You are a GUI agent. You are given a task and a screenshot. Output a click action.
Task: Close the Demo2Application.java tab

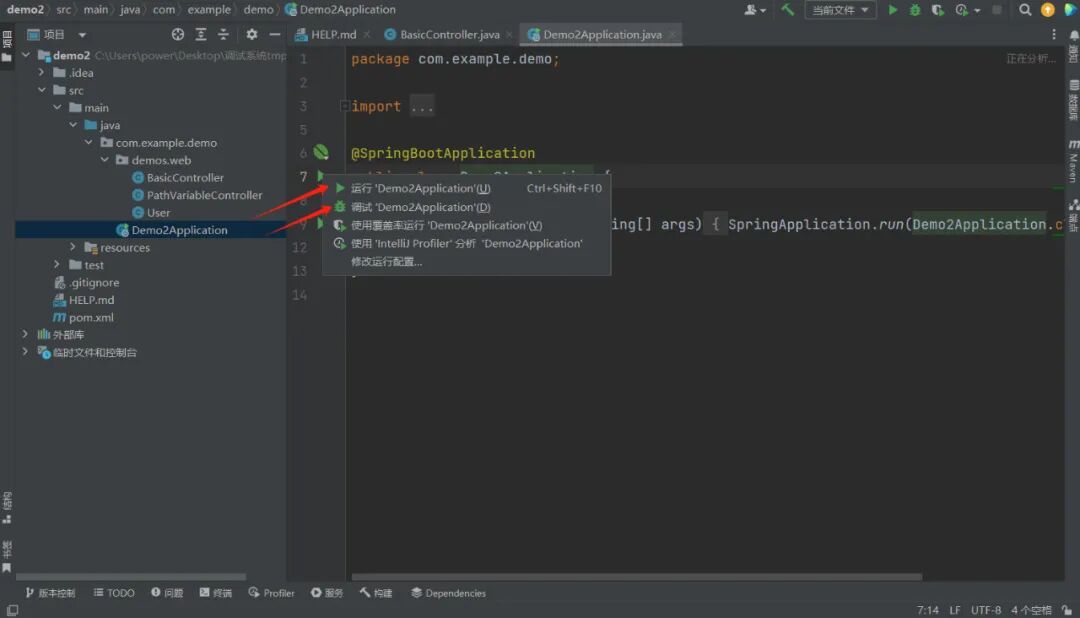672,34
